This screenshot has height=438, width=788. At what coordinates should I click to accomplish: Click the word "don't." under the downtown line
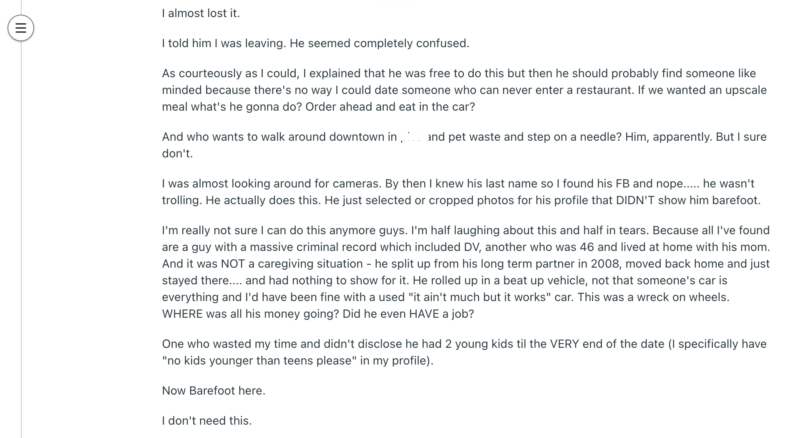point(177,154)
